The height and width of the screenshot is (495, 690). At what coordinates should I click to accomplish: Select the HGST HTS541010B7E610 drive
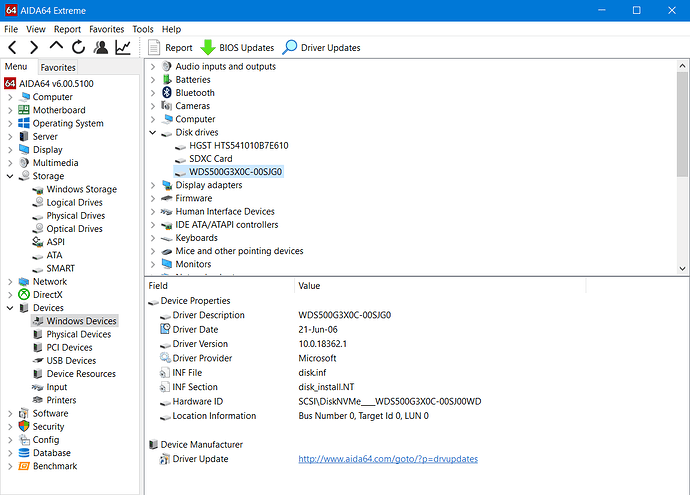pyautogui.click(x=239, y=146)
